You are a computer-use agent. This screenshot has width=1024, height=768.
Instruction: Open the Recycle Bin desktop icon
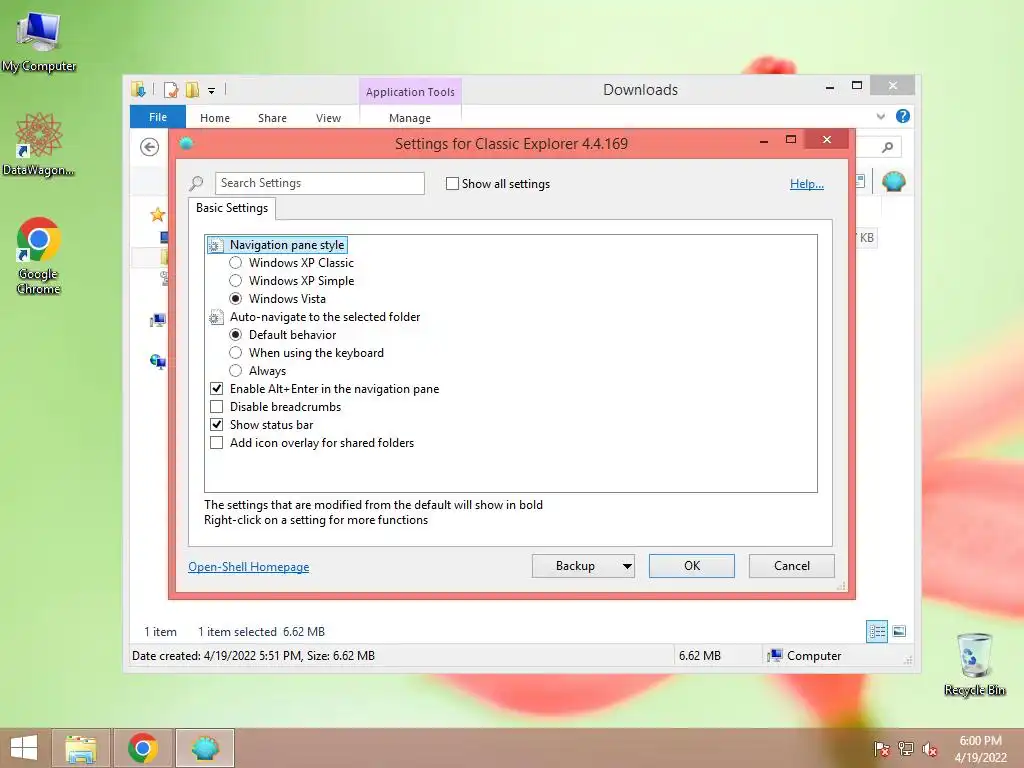click(974, 664)
